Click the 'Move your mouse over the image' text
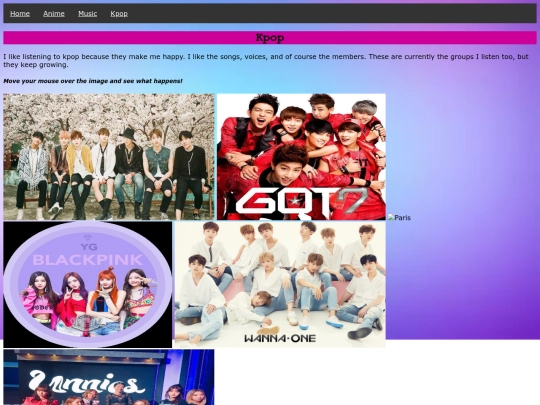540x405 pixels. point(93,81)
